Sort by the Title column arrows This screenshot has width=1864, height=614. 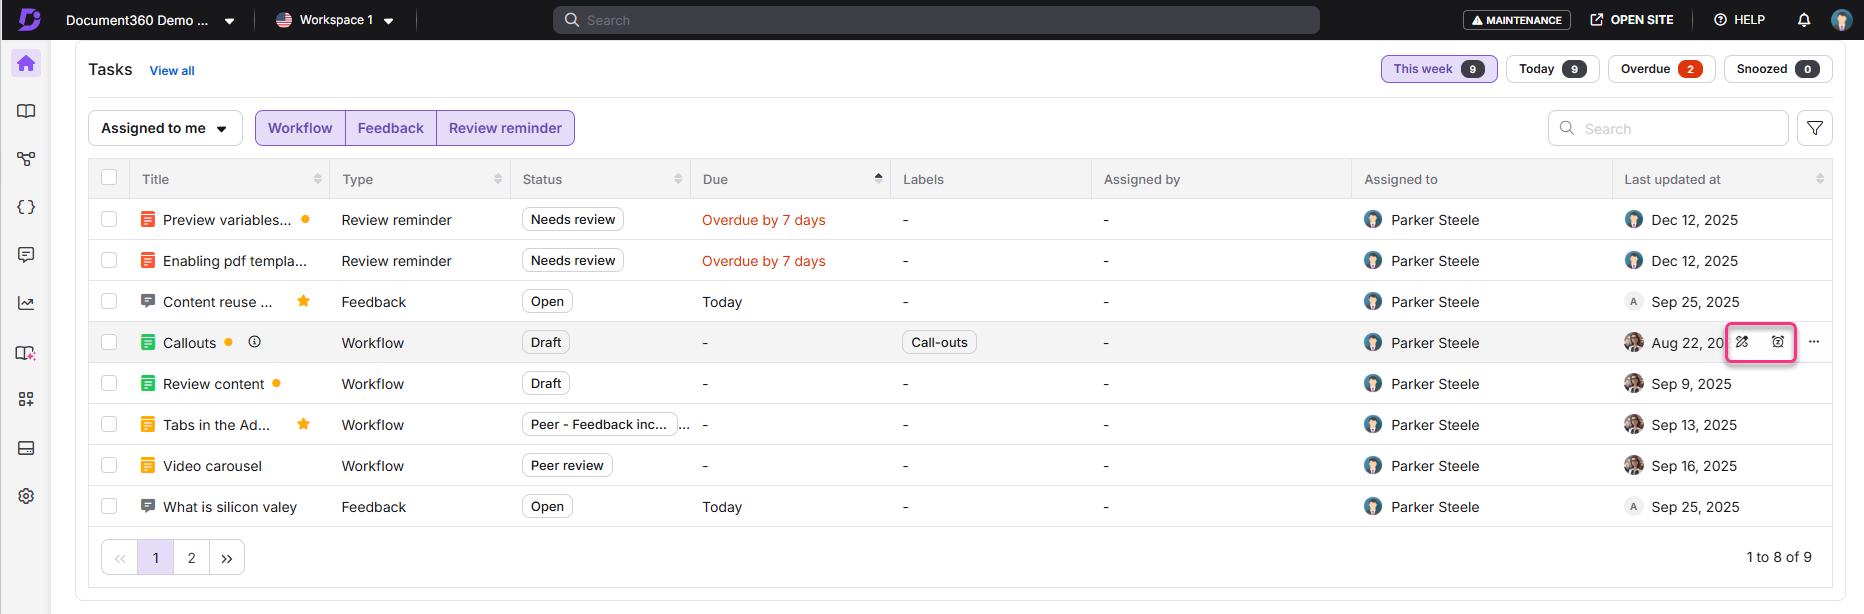318,179
